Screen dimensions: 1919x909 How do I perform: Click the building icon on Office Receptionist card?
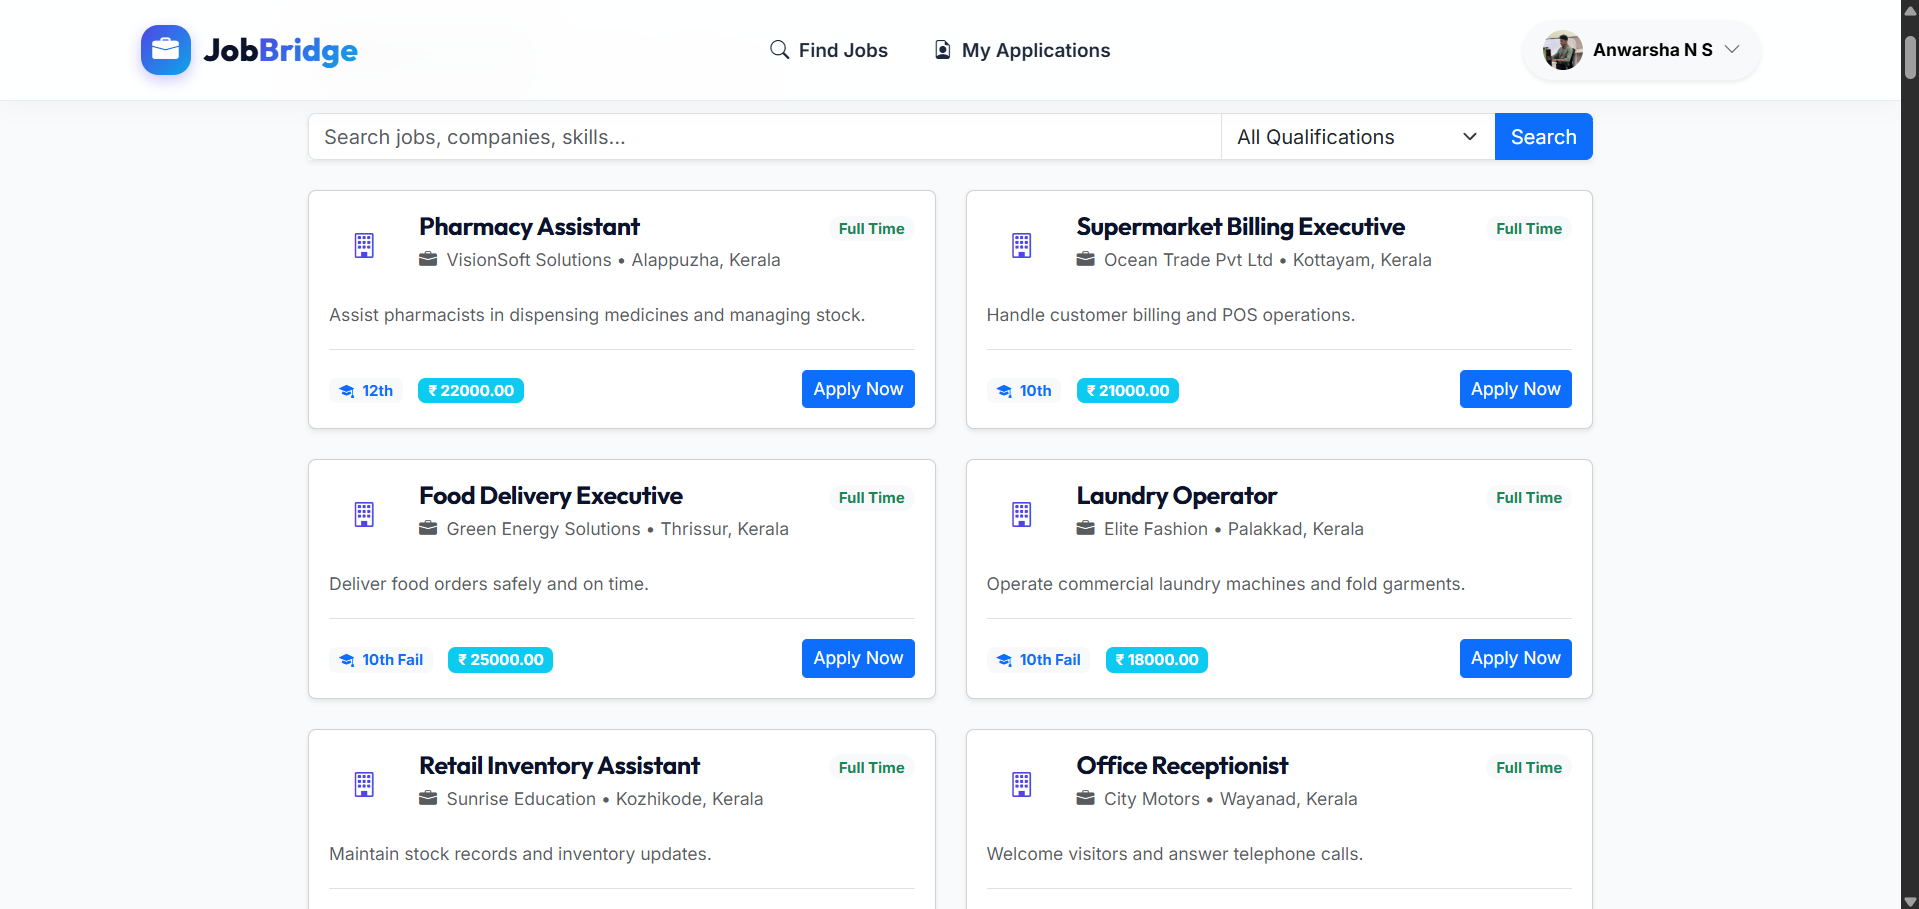1021,785
